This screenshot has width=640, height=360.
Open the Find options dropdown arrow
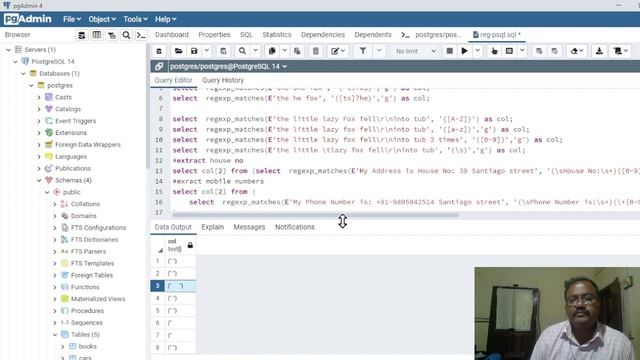point(255,51)
